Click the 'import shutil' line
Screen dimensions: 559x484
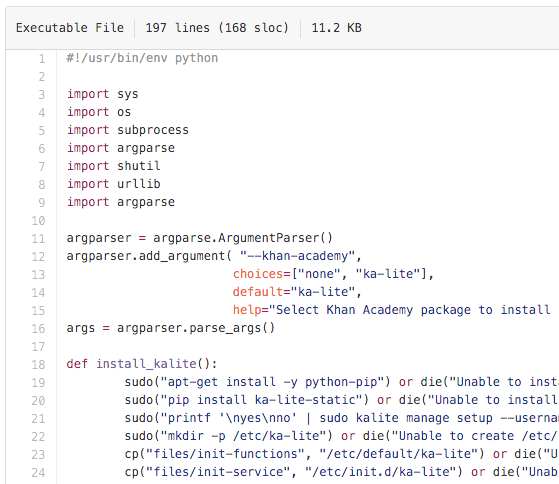(113, 166)
